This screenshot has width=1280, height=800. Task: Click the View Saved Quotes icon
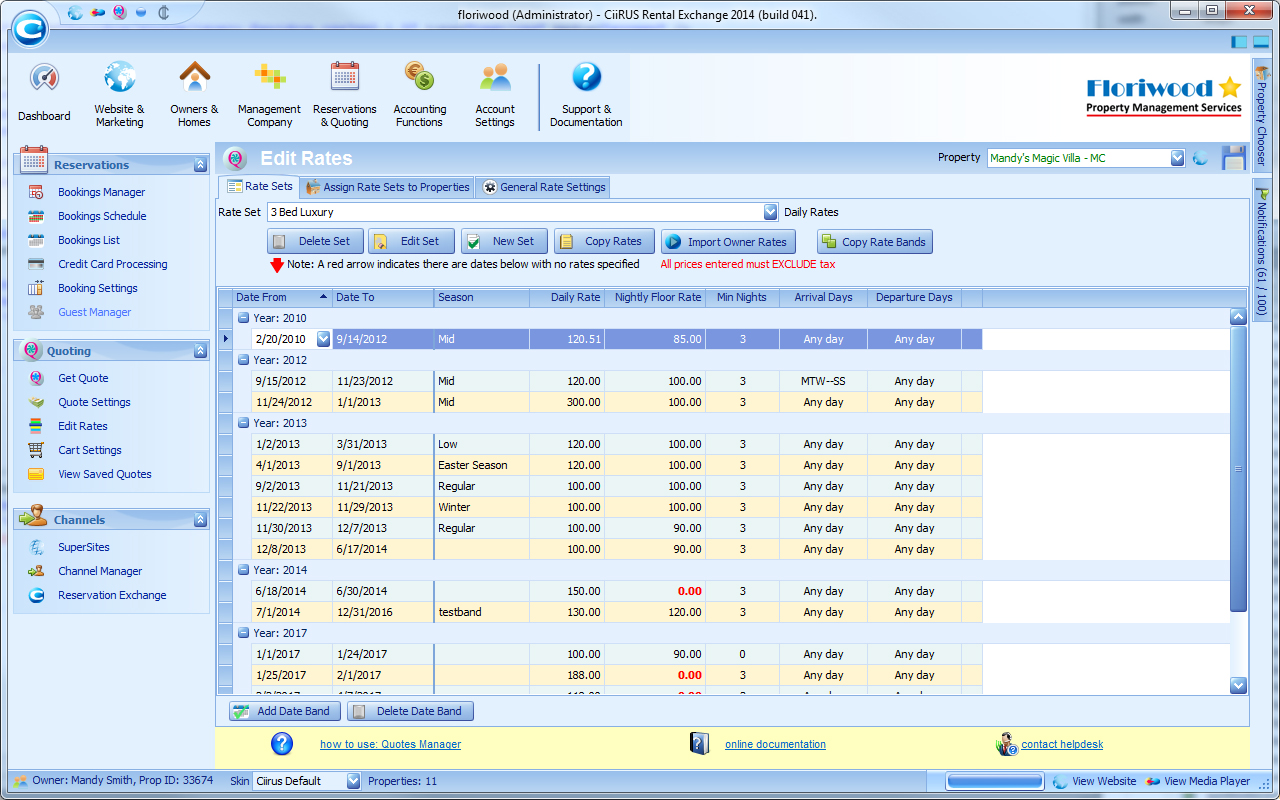pyautogui.click(x=36, y=474)
